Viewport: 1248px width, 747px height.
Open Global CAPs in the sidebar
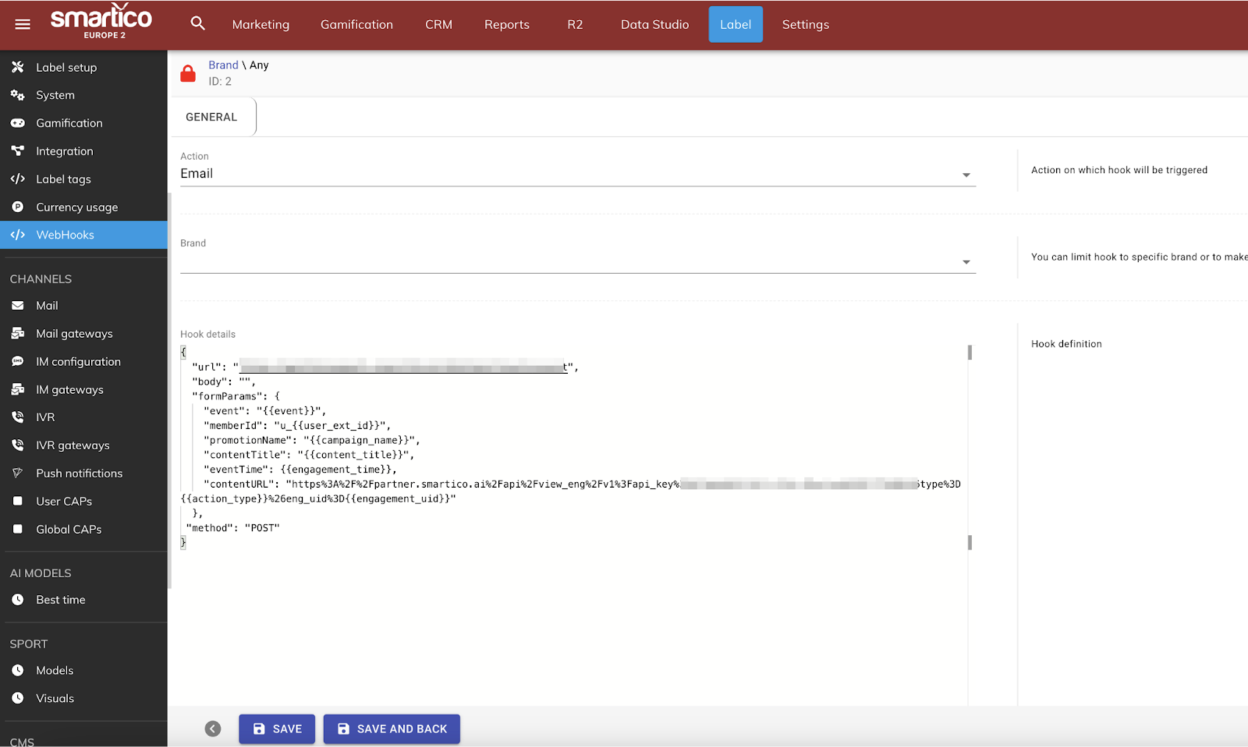pos(68,529)
